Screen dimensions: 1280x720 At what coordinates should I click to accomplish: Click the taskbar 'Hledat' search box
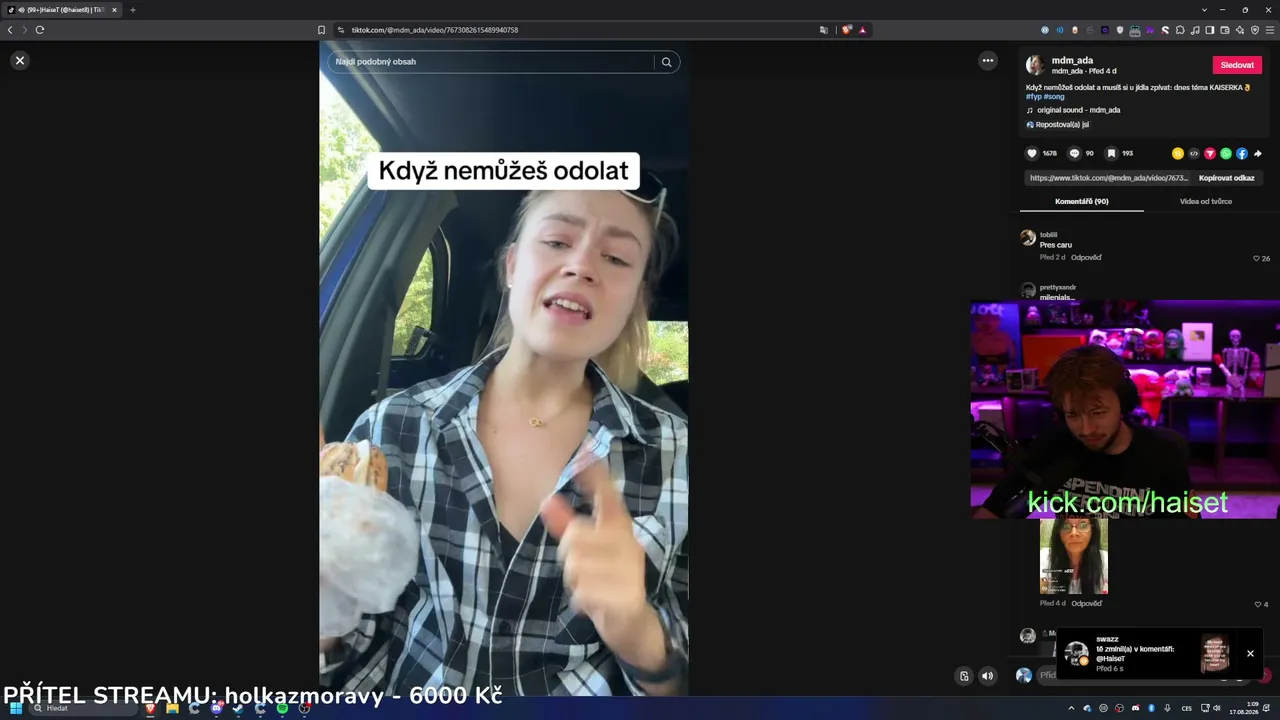click(x=84, y=708)
